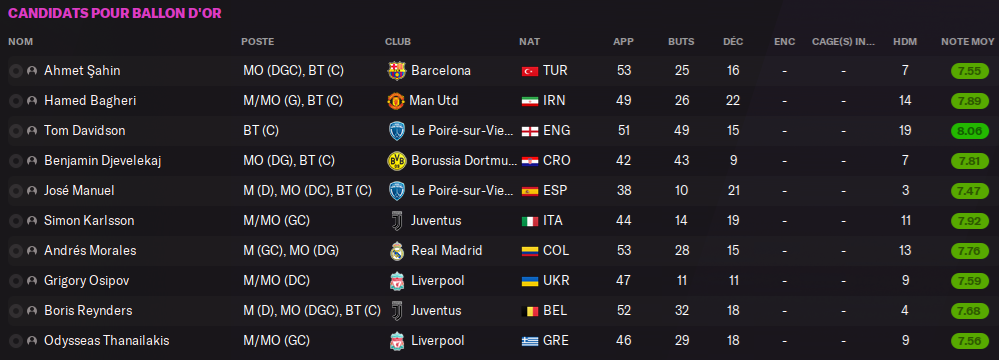Click the Barcelona club crest icon
This screenshot has height=360, width=999.
[396, 71]
